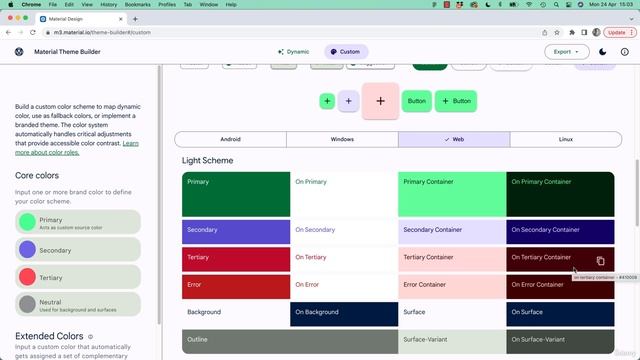This screenshot has width=640, height=360.
Task: Select the Web platform tab
Action: 454,139
